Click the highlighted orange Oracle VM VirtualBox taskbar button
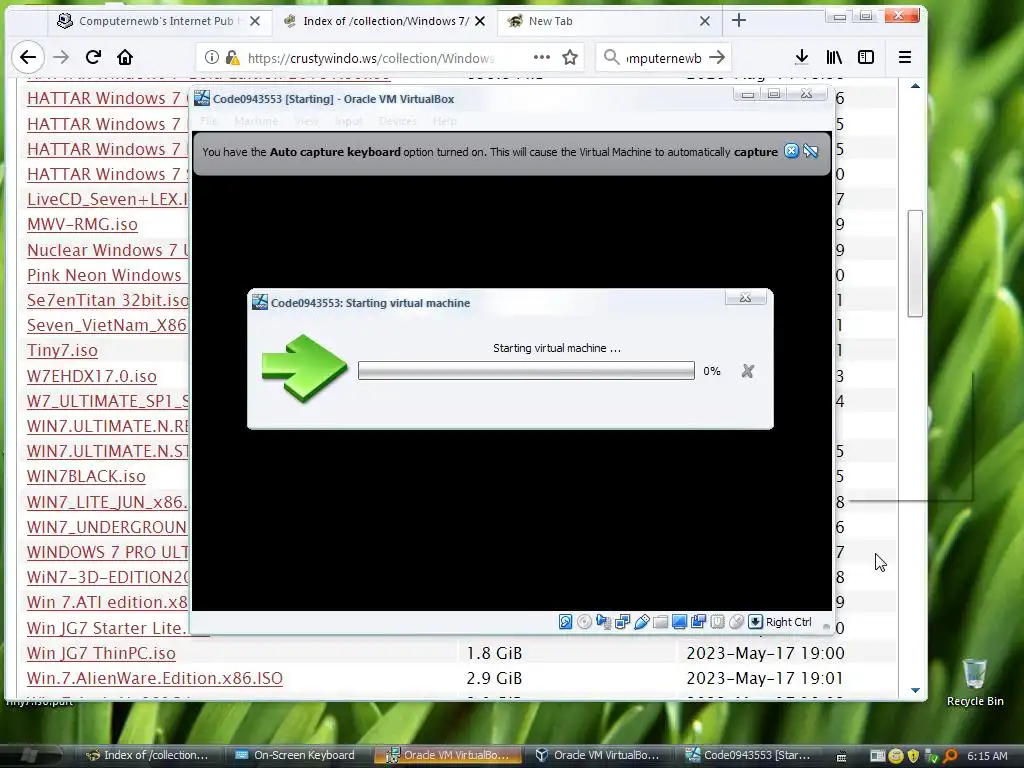 pos(449,755)
